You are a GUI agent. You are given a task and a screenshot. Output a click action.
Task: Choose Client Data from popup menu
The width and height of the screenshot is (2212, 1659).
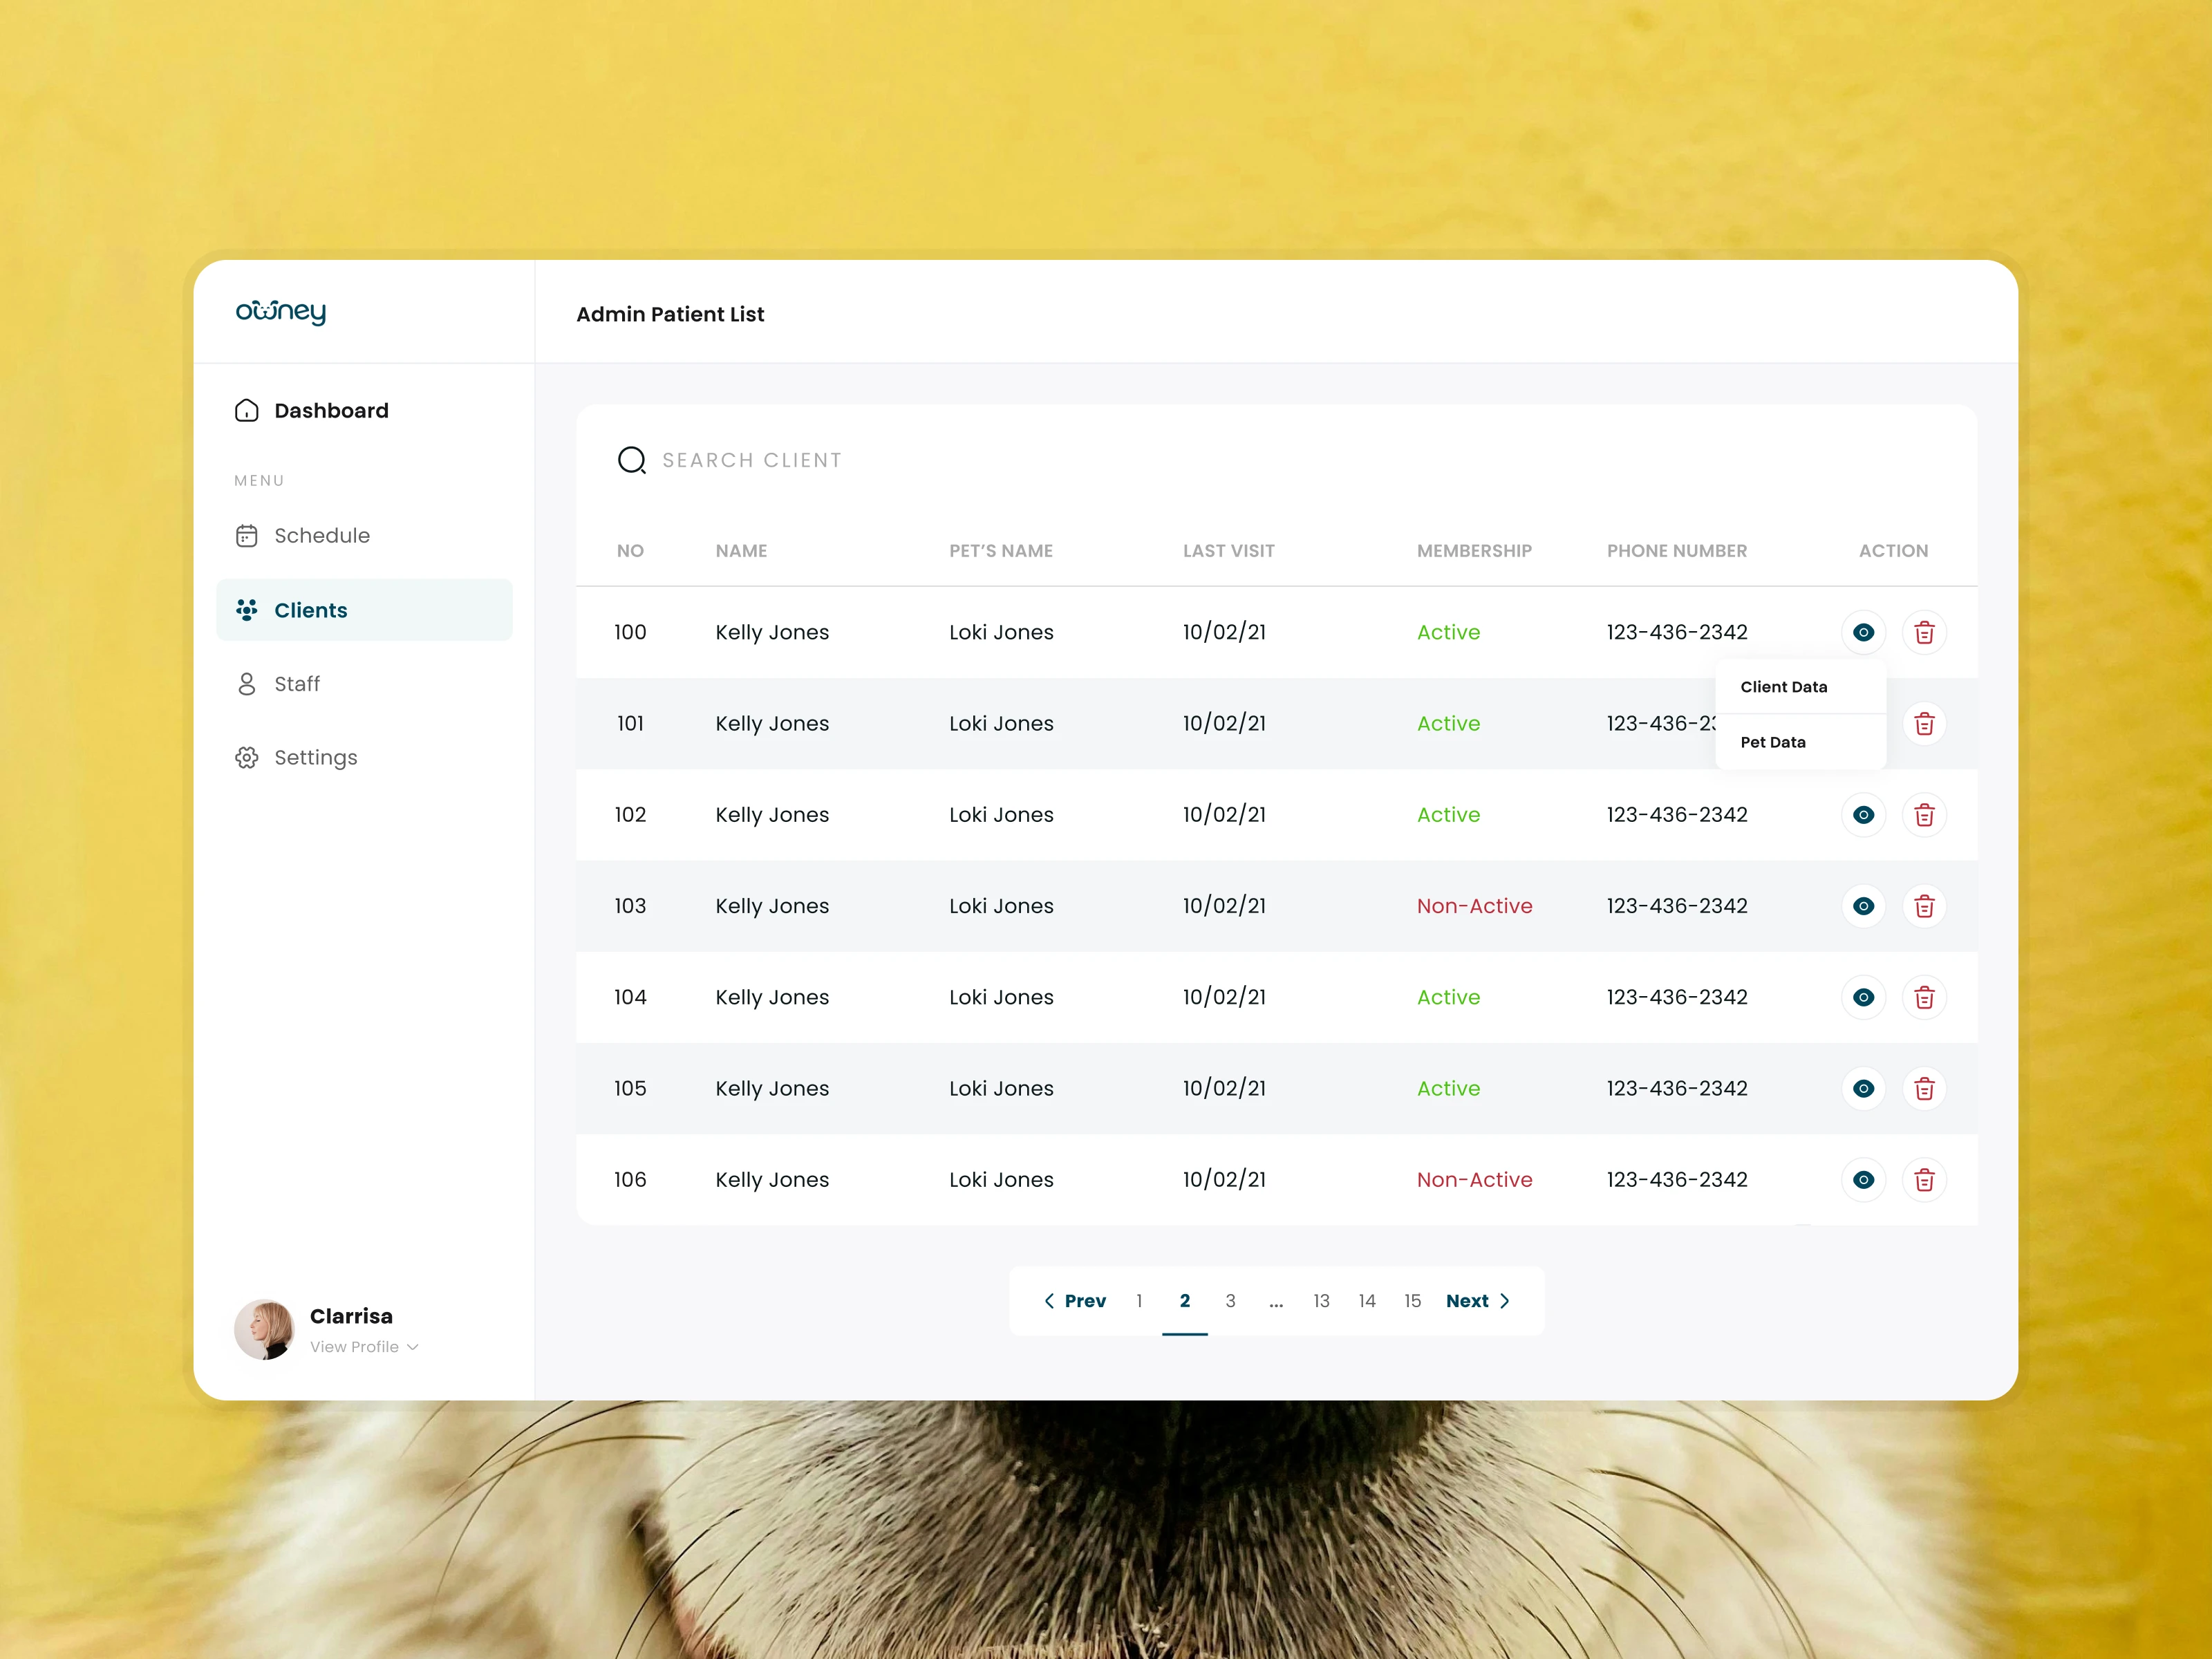[1784, 687]
